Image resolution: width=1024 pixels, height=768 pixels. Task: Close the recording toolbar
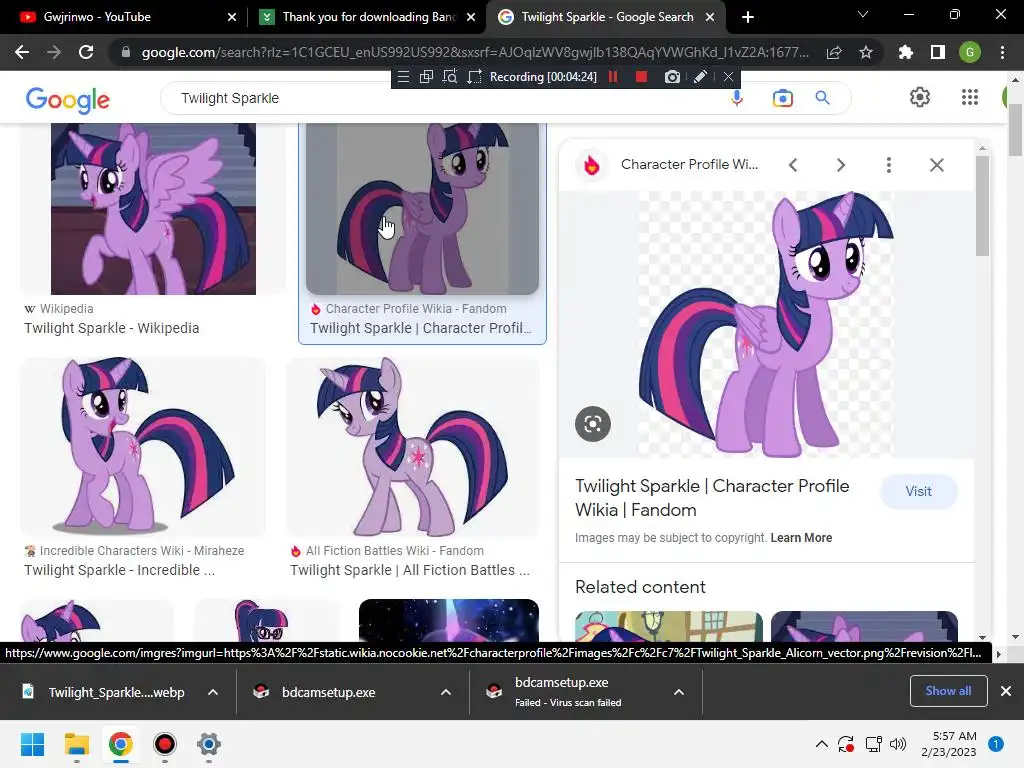click(x=728, y=77)
